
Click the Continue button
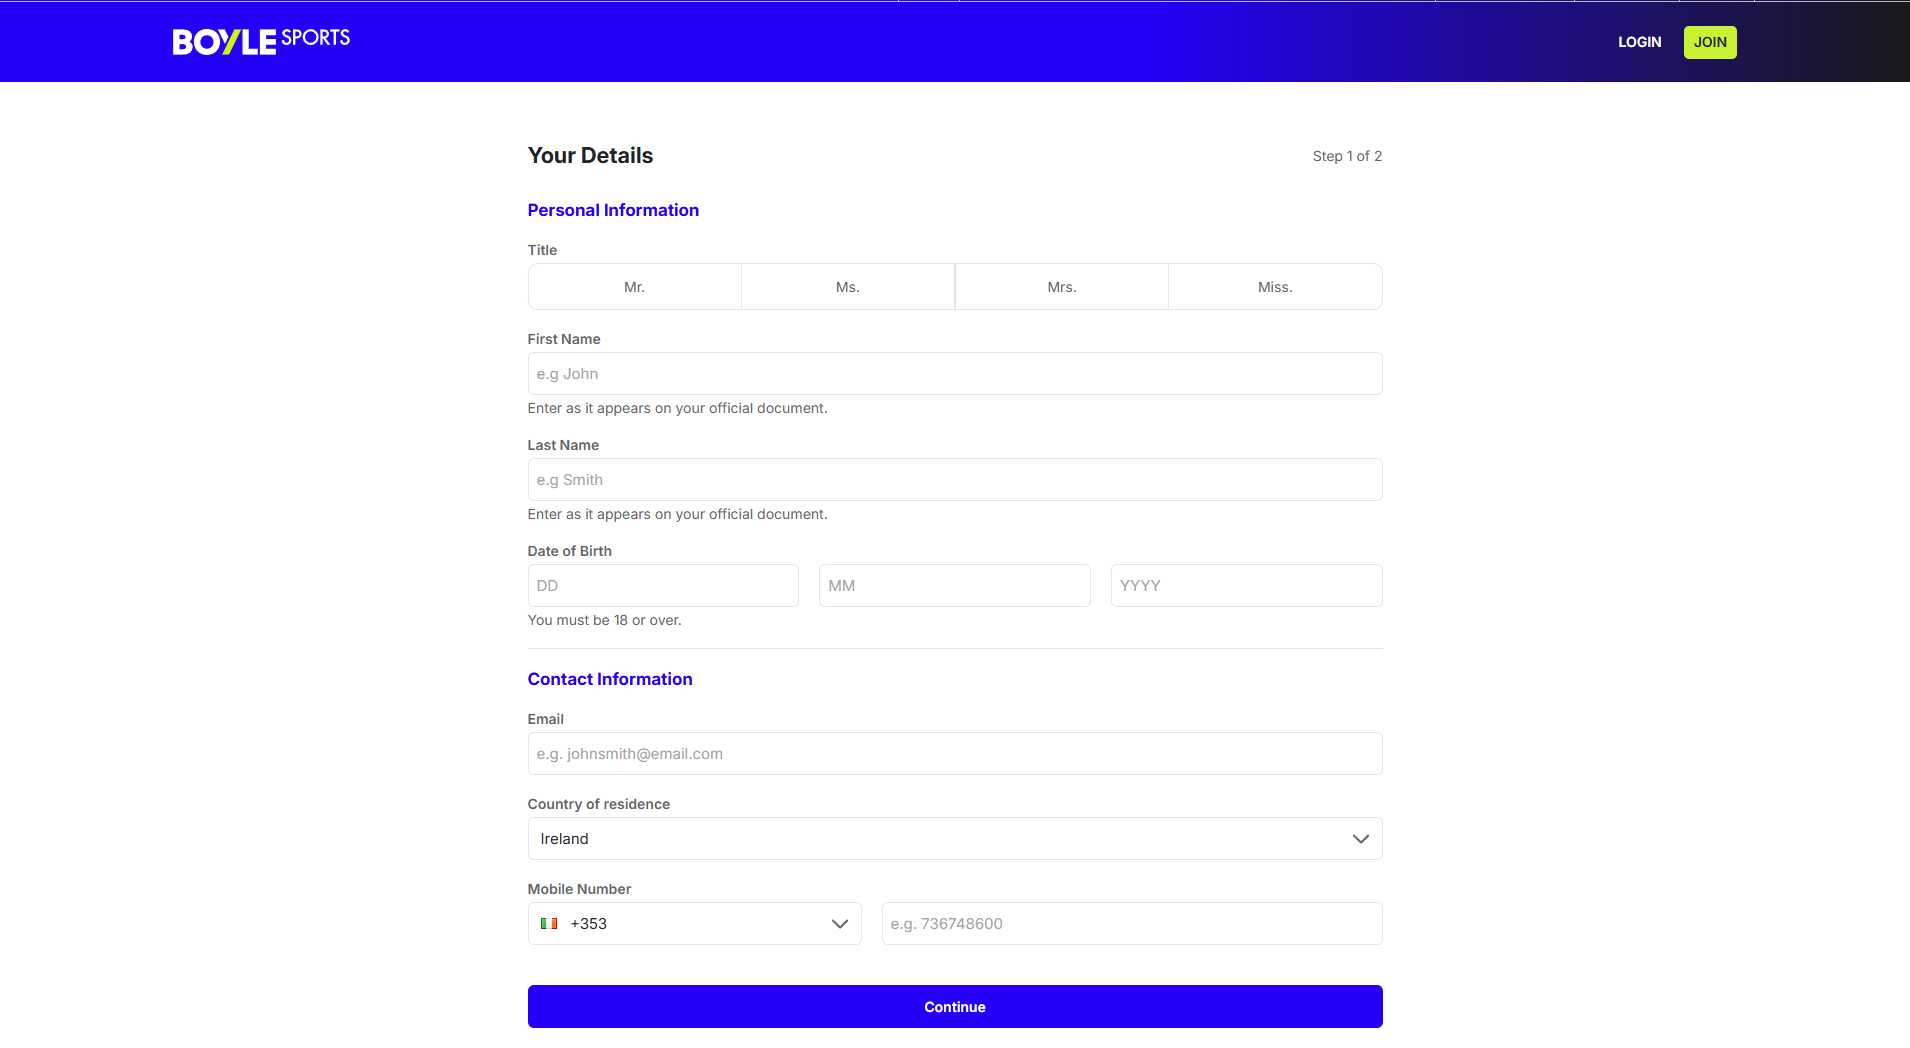pyautogui.click(x=955, y=1007)
